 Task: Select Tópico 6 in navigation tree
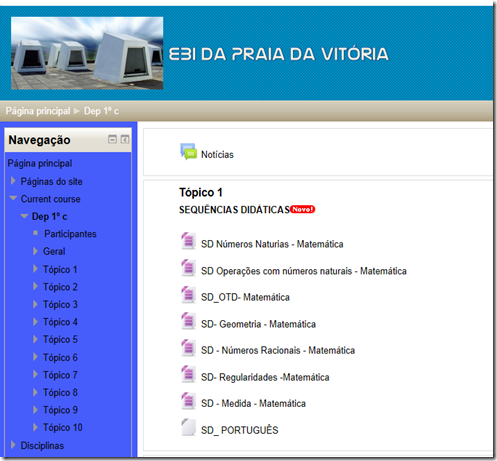(x=60, y=357)
